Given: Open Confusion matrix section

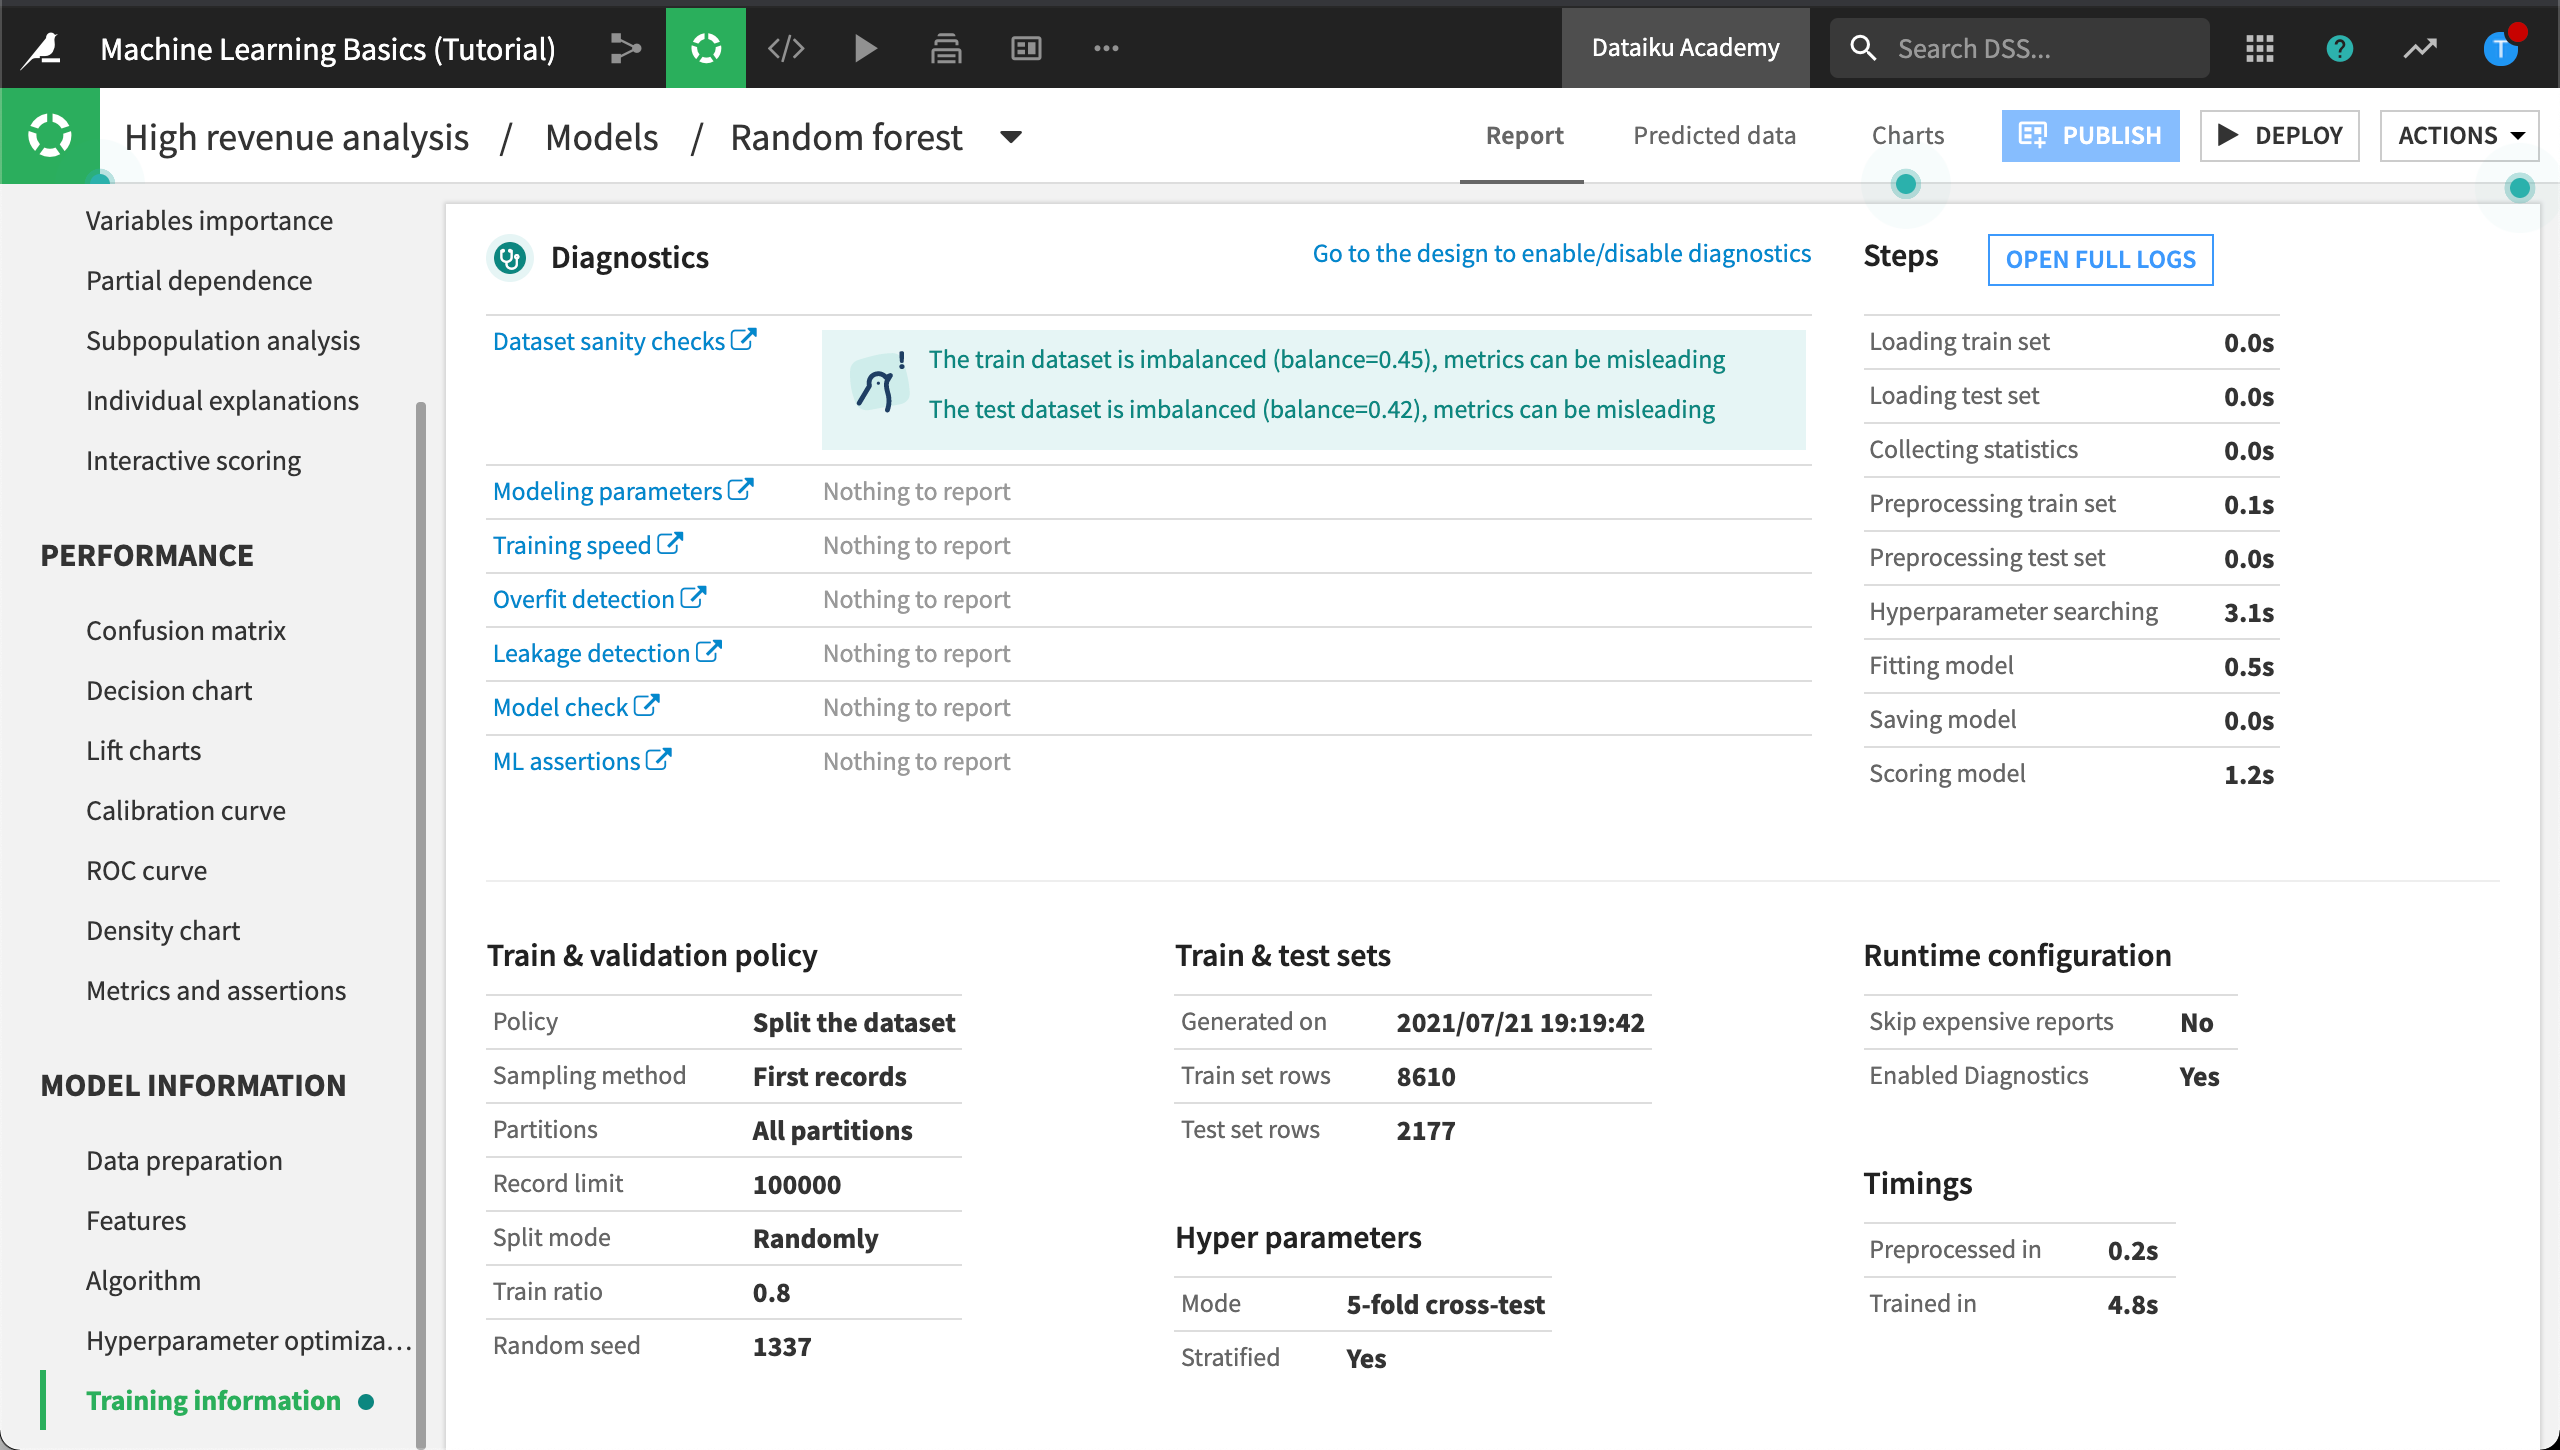Looking at the screenshot, I should pyautogui.click(x=186, y=630).
